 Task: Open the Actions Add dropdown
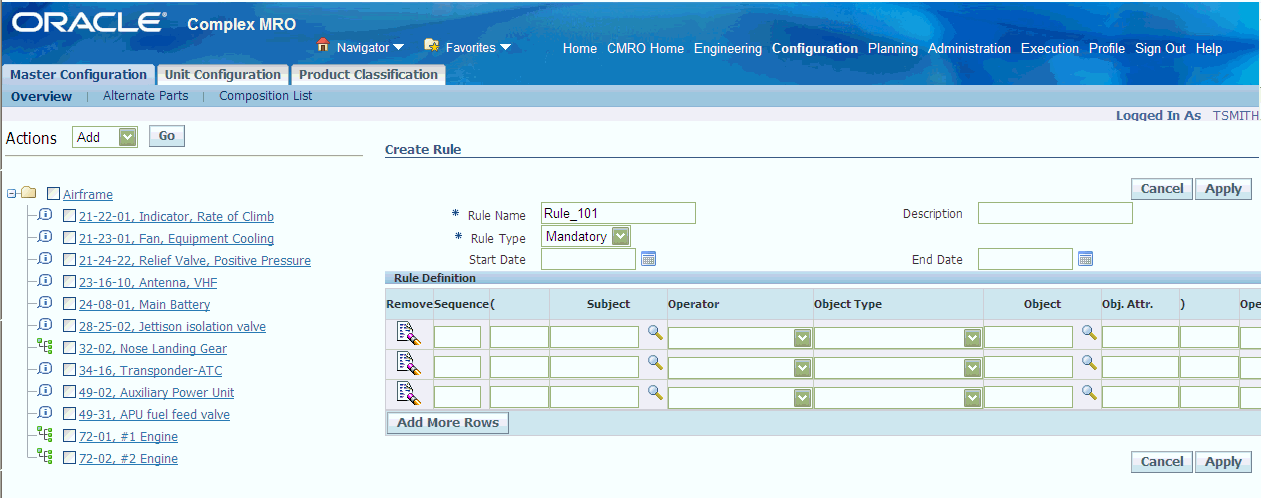(x=105, y=137)
